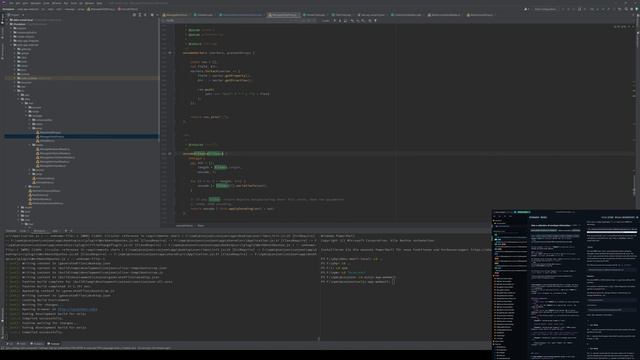
Task: Click upper gutter marker beside function declaration
Action: 170,53
